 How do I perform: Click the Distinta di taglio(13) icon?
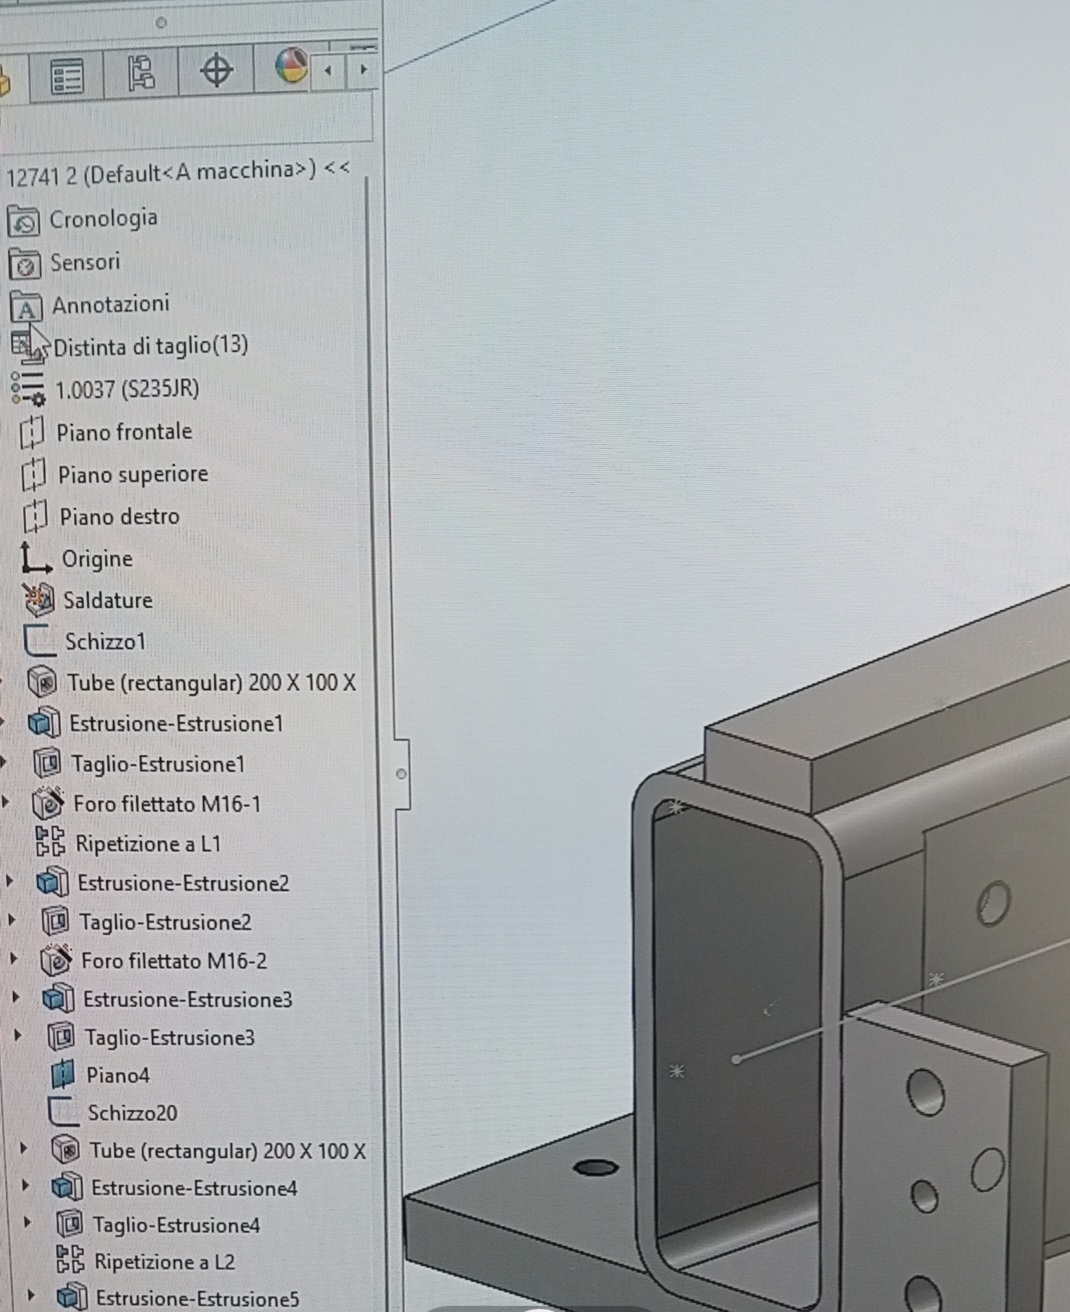[28, 348]
